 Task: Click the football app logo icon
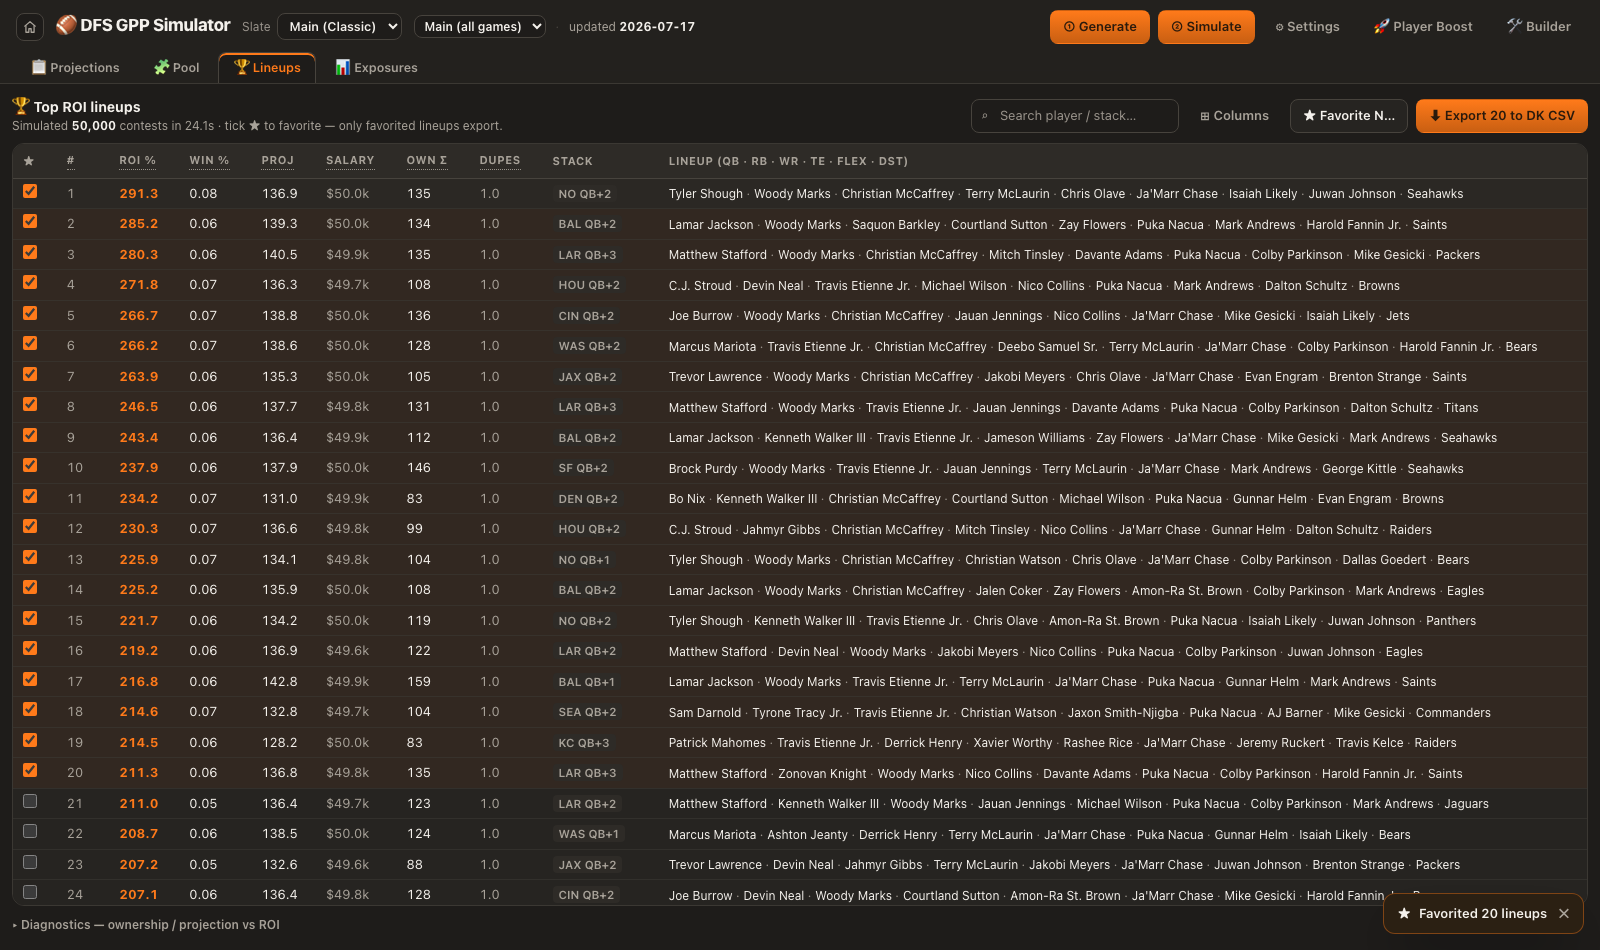tap(66, 25)
